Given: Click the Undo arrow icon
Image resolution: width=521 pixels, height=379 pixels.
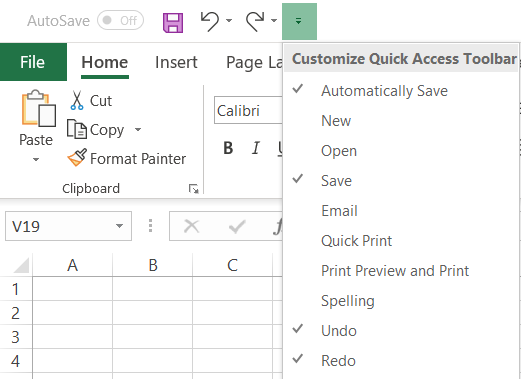Looking at the screenshot, I should pyautogui.click(x=210, y=21).
